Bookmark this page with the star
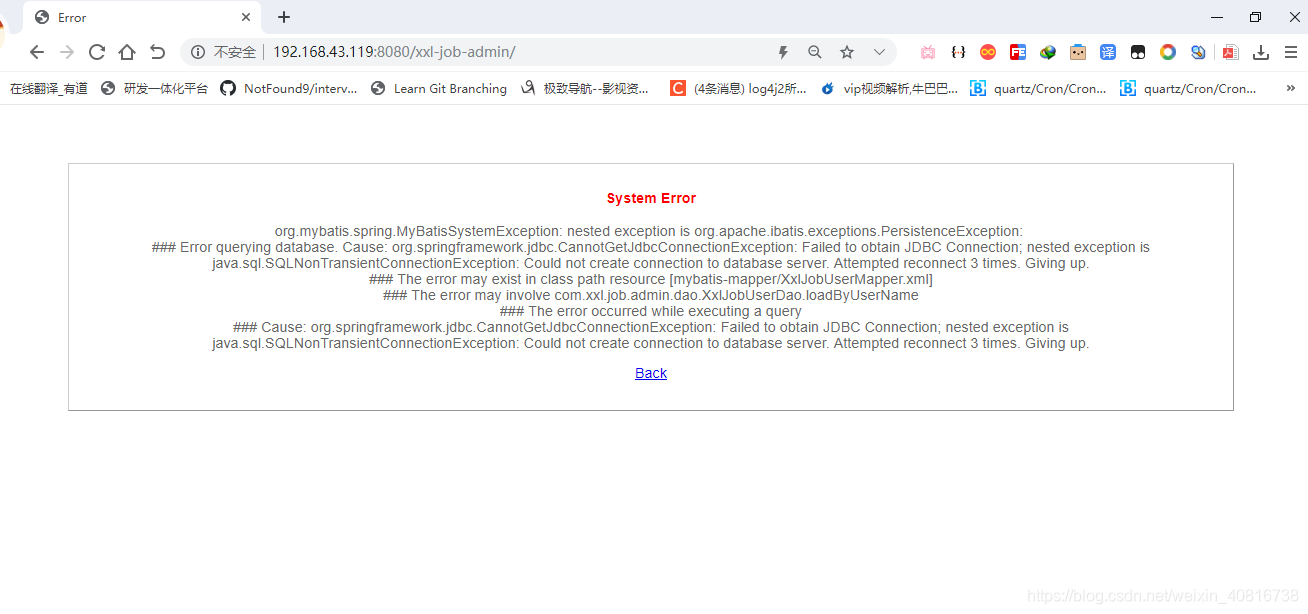The width and height of the screenshot is (1308, 614). click(847, 52)
